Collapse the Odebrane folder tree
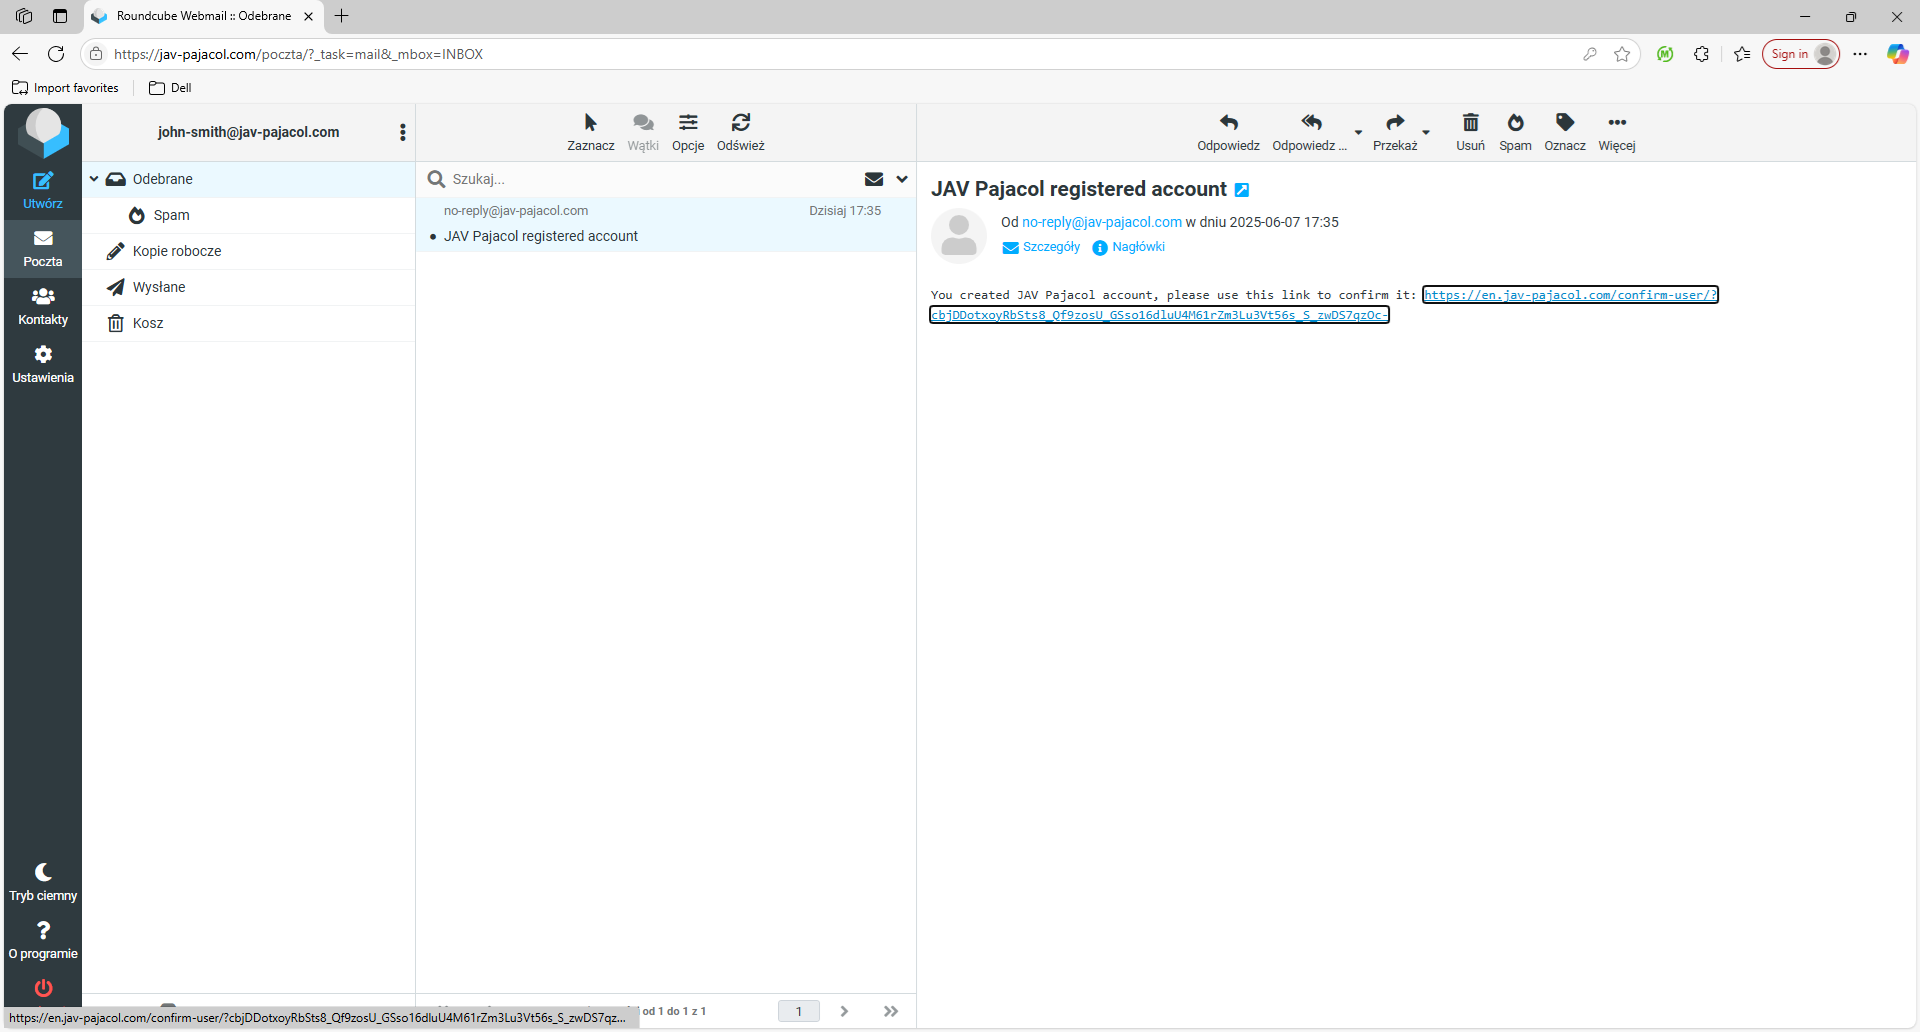 coord(94,179)
